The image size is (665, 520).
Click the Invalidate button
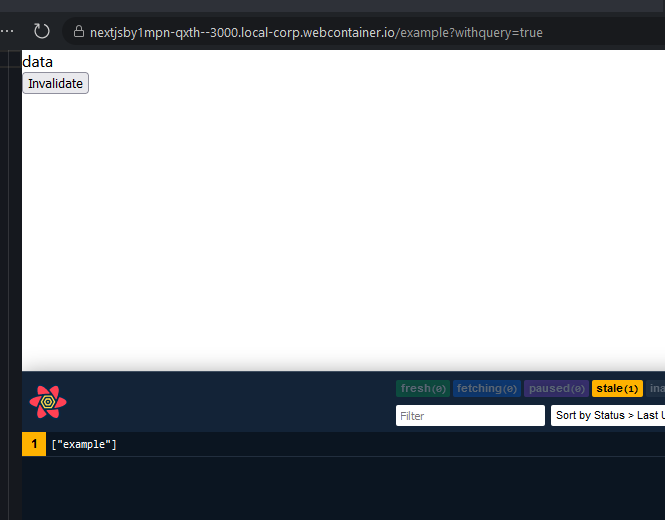point(56,83)
